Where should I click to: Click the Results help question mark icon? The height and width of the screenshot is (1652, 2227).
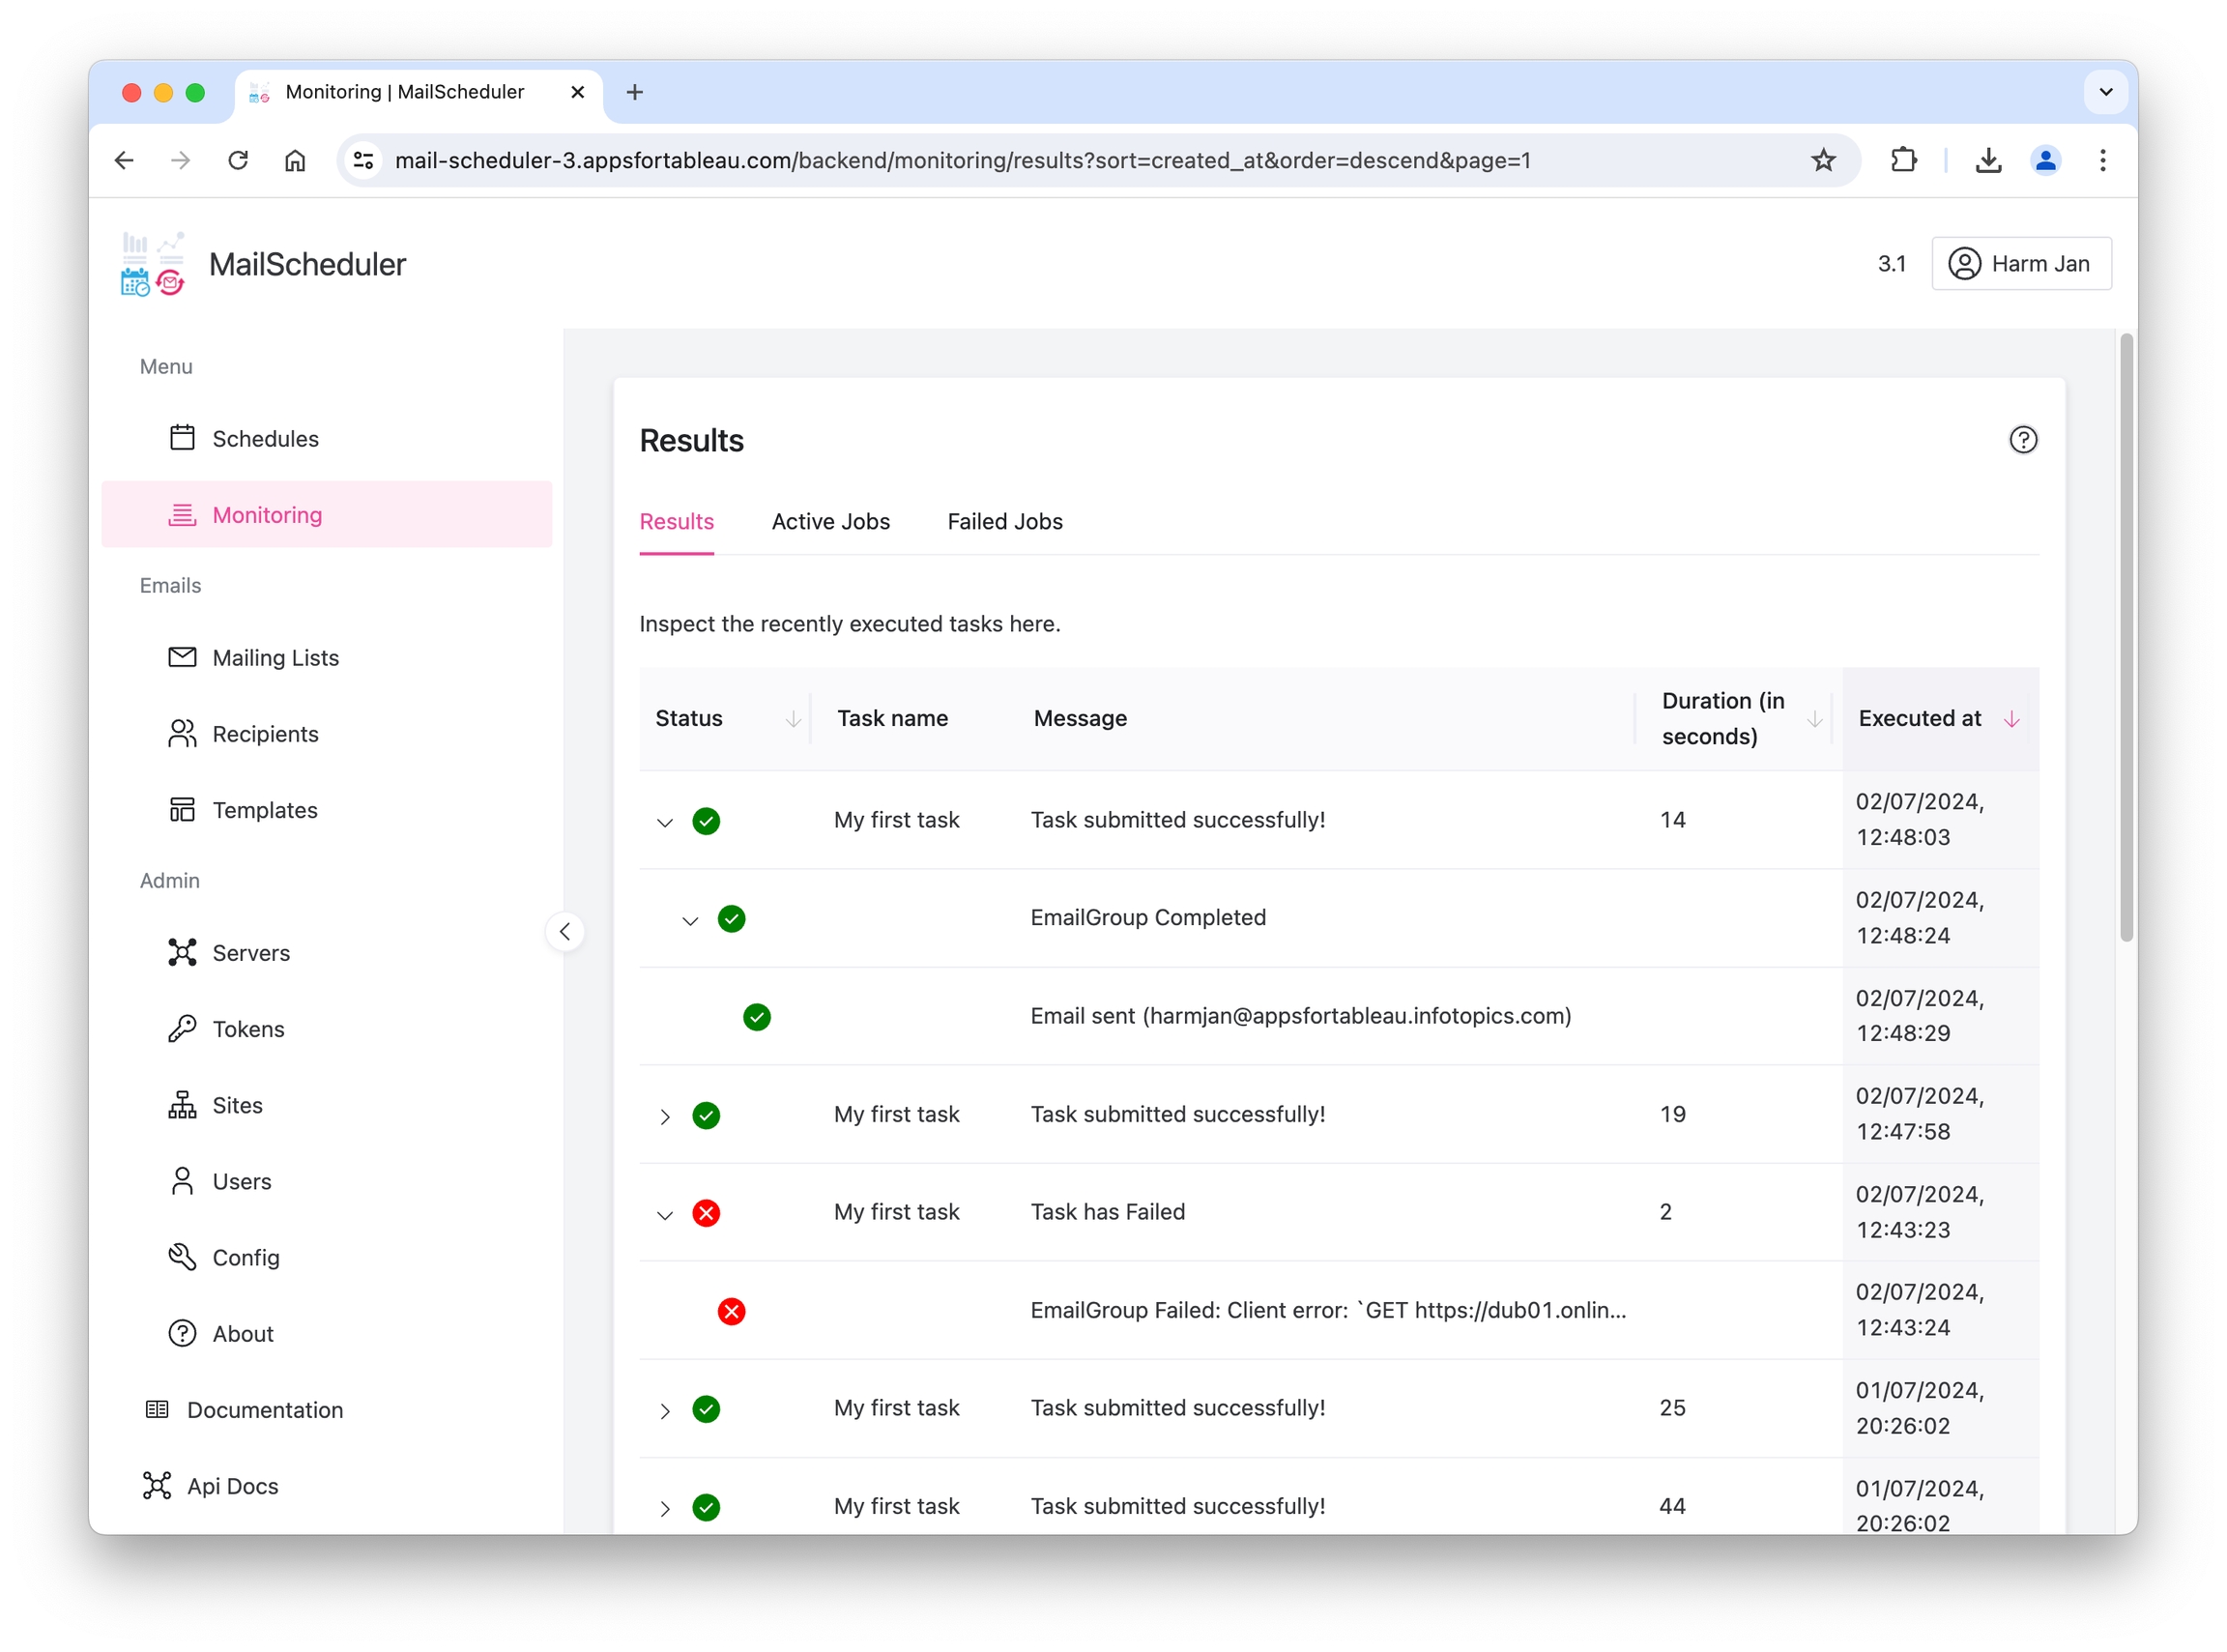(x=2022, y=440)
